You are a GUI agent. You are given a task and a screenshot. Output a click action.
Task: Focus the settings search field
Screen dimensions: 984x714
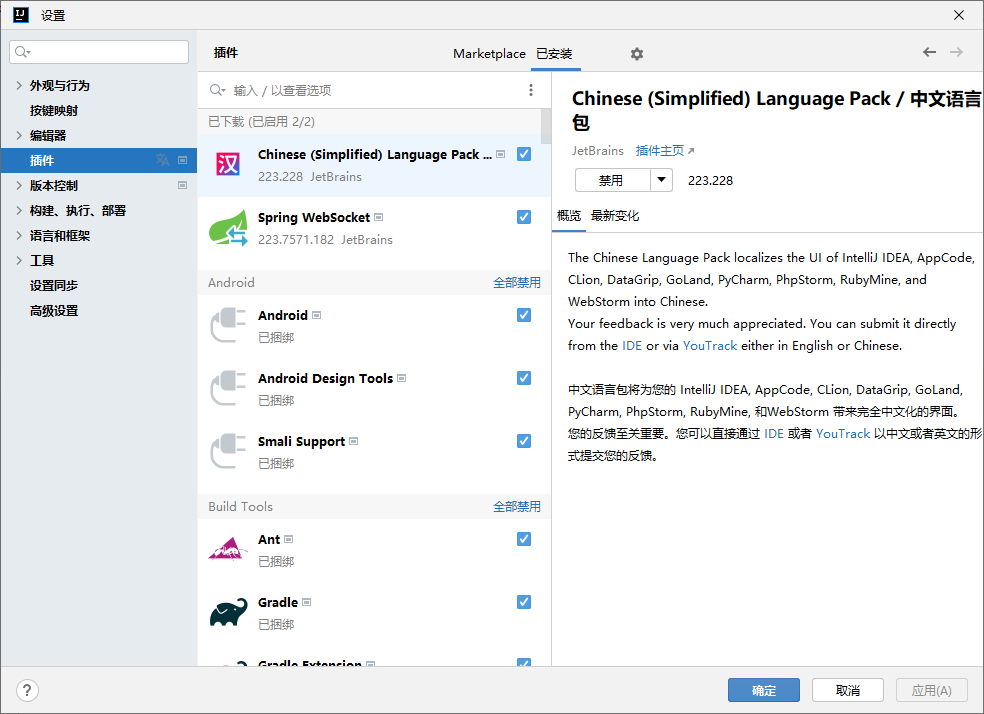point(99,52)
